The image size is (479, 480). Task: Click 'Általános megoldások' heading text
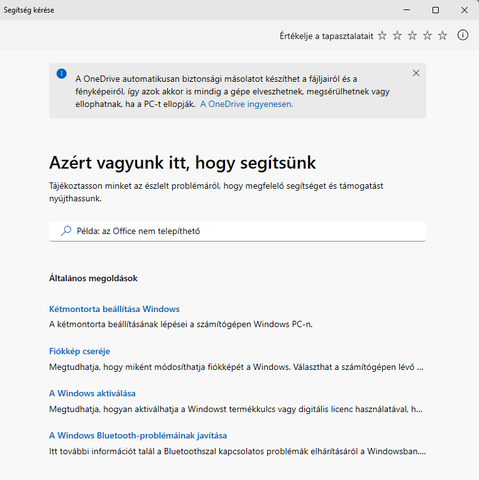[93, 278]
